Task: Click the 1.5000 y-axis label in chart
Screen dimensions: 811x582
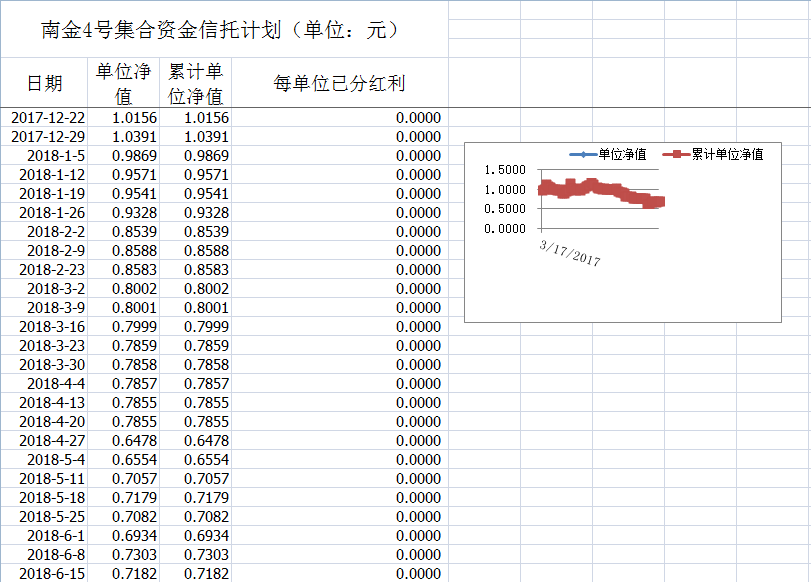Action: coord(504,170)
